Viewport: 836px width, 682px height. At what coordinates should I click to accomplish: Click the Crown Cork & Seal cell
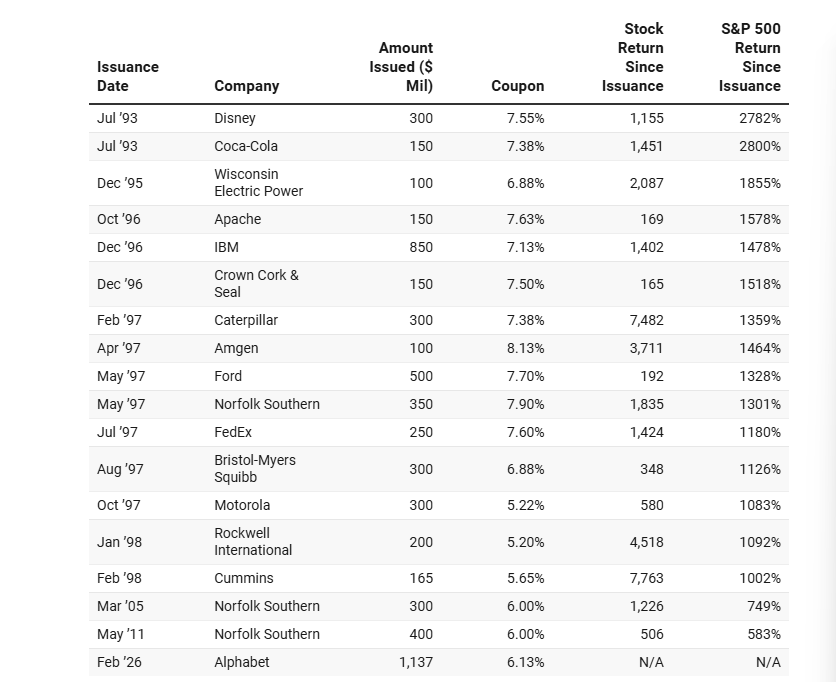pyautogui.click(x=256, y=284)
